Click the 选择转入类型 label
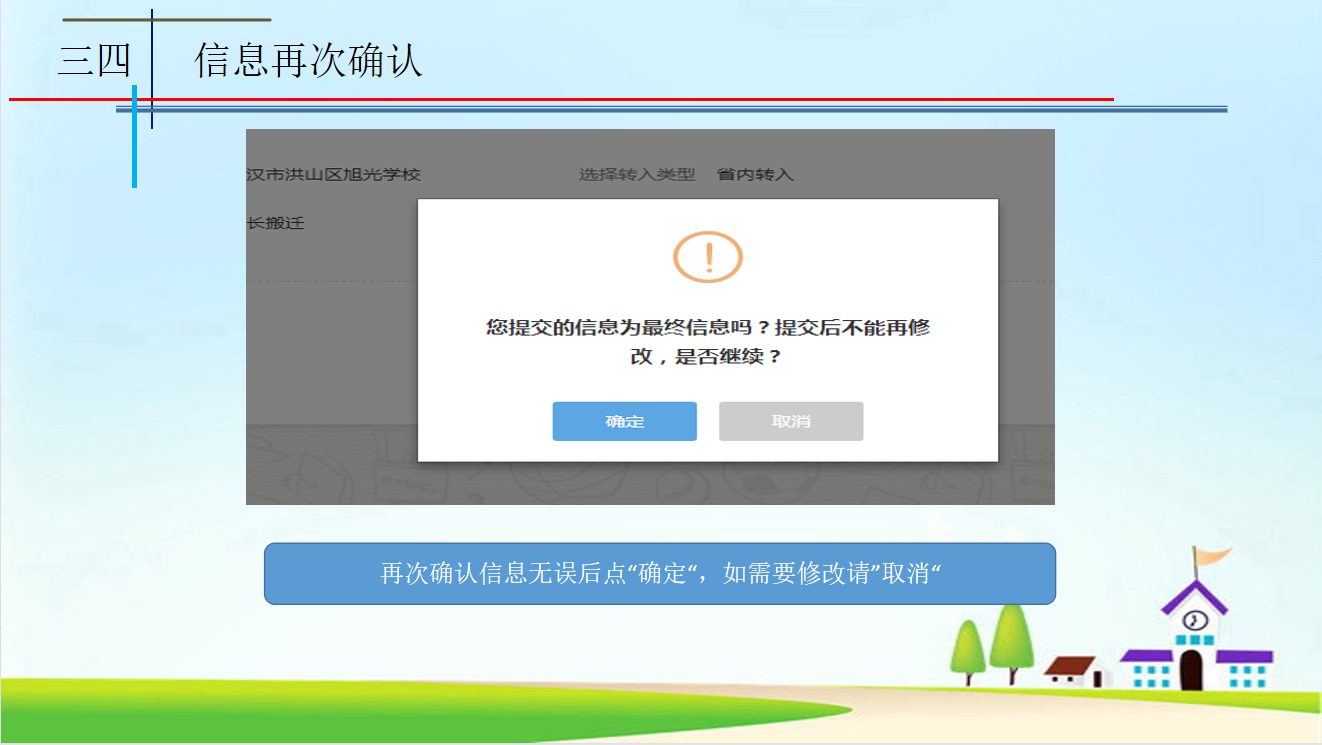The height and width of the screenshot is (745, 1322). (636, 175)
